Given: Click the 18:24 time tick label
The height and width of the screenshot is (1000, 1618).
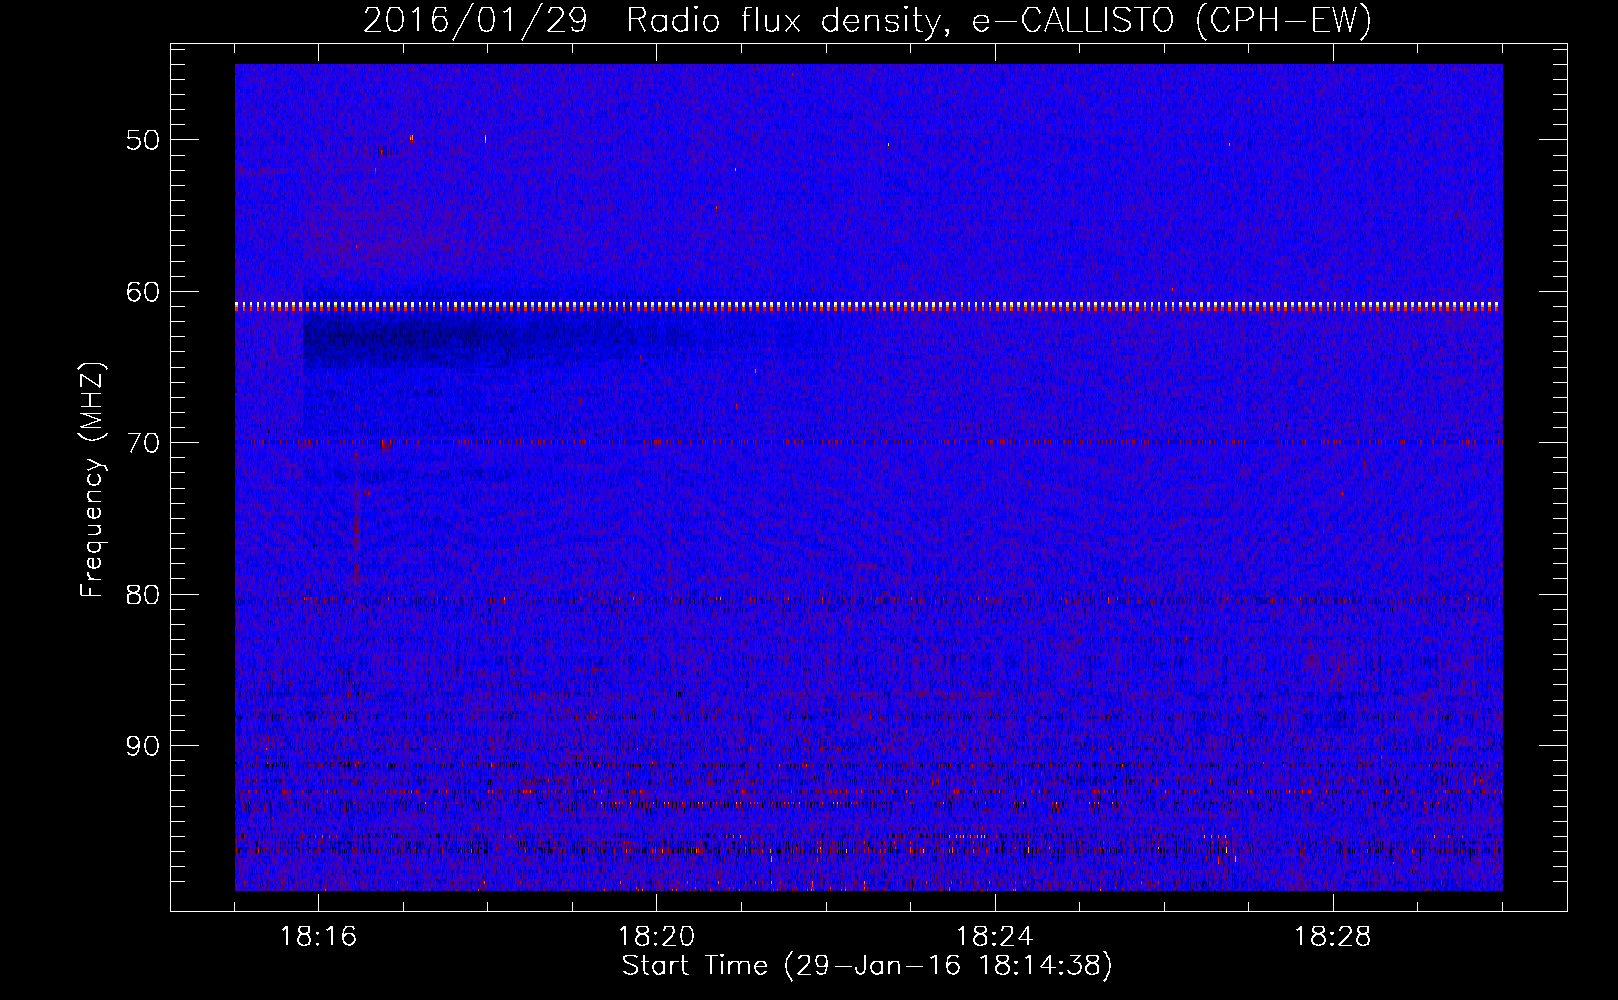Looking at the screenshot, I should [995, 937].
